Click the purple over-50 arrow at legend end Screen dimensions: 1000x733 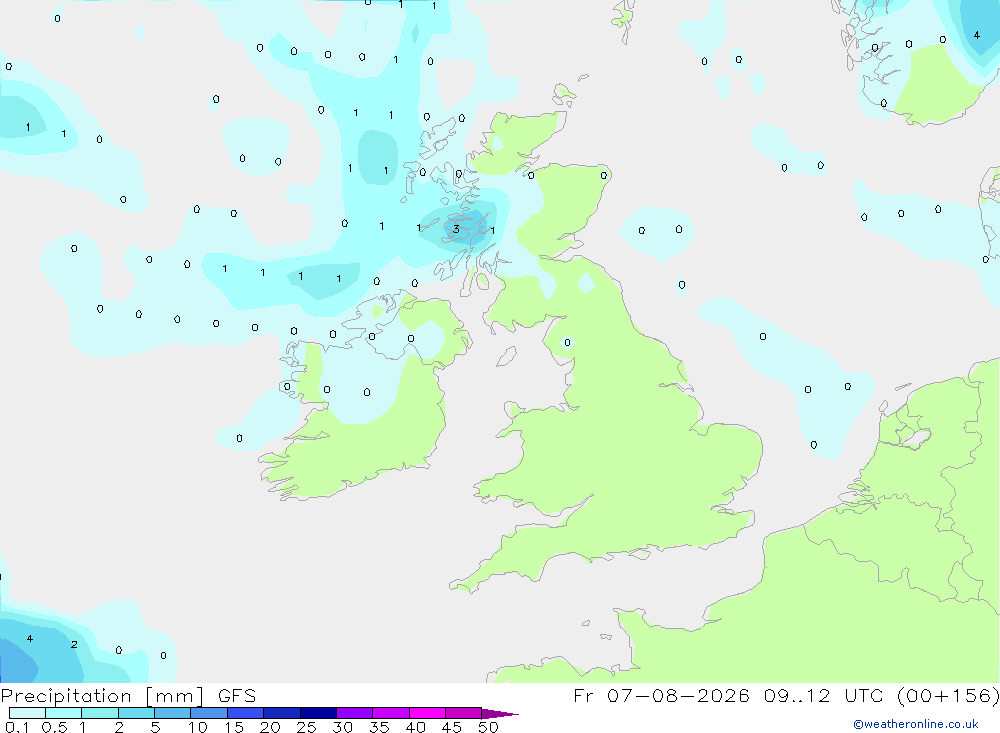click(x=499, y=714)
